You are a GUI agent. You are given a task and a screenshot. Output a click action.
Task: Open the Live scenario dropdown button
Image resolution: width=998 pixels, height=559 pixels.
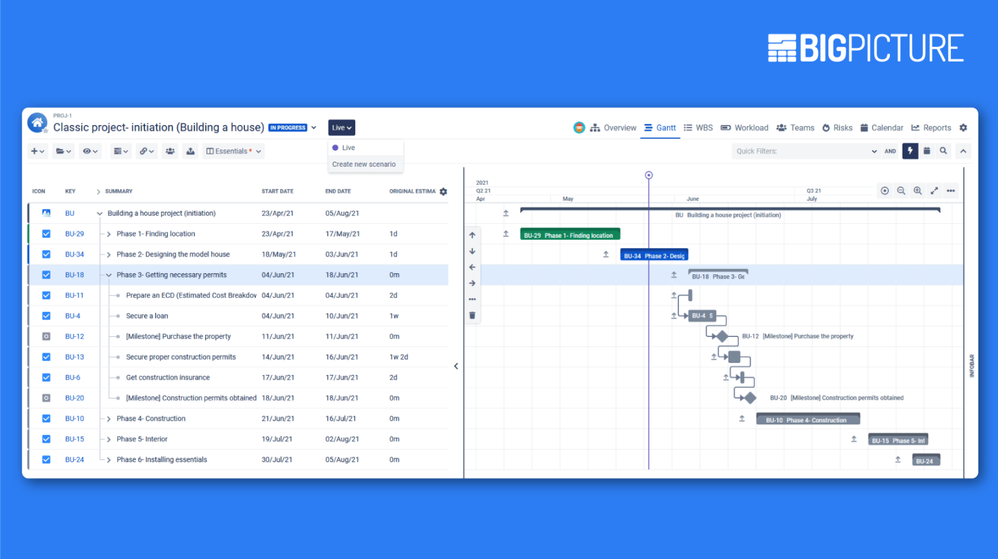(x=342, y=128)
